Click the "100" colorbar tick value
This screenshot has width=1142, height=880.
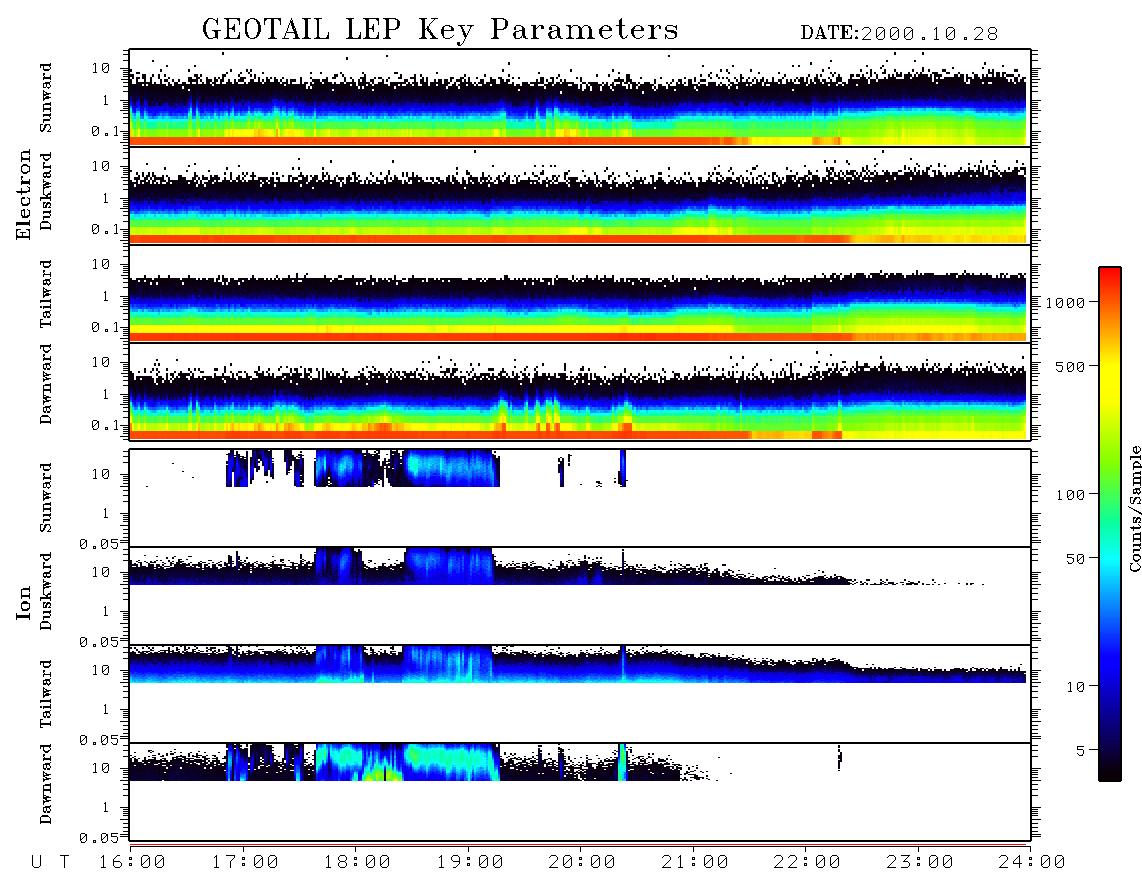[x=1070, y=495]
